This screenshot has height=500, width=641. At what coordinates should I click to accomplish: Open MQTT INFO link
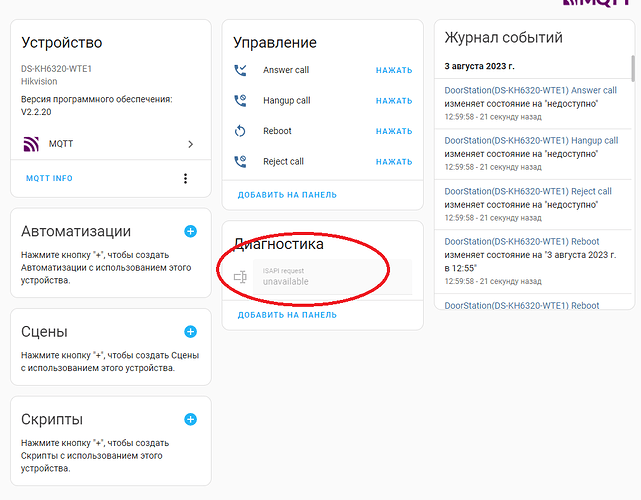pyautogui.click(x=49, y=179)
